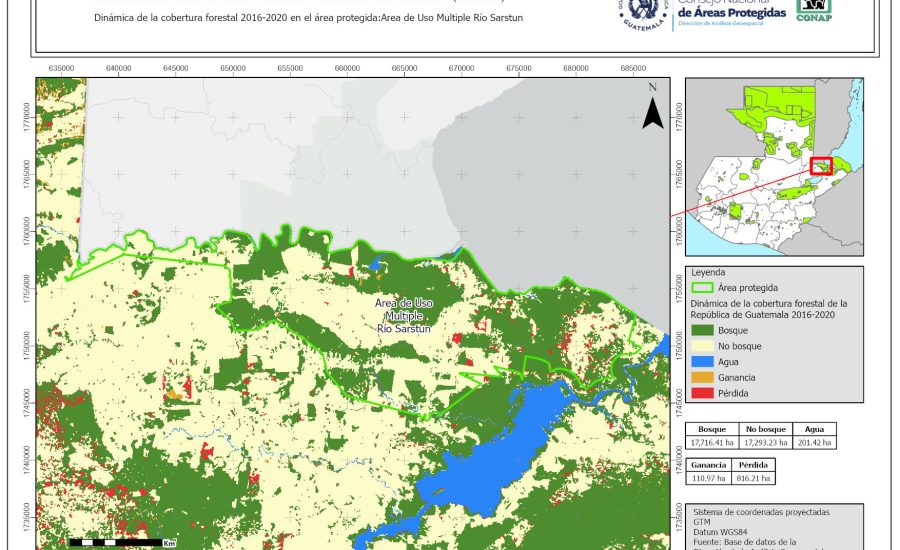
Task: Click the No bosque 17,293.23 ha cell
Action: (x=764, y=442)
